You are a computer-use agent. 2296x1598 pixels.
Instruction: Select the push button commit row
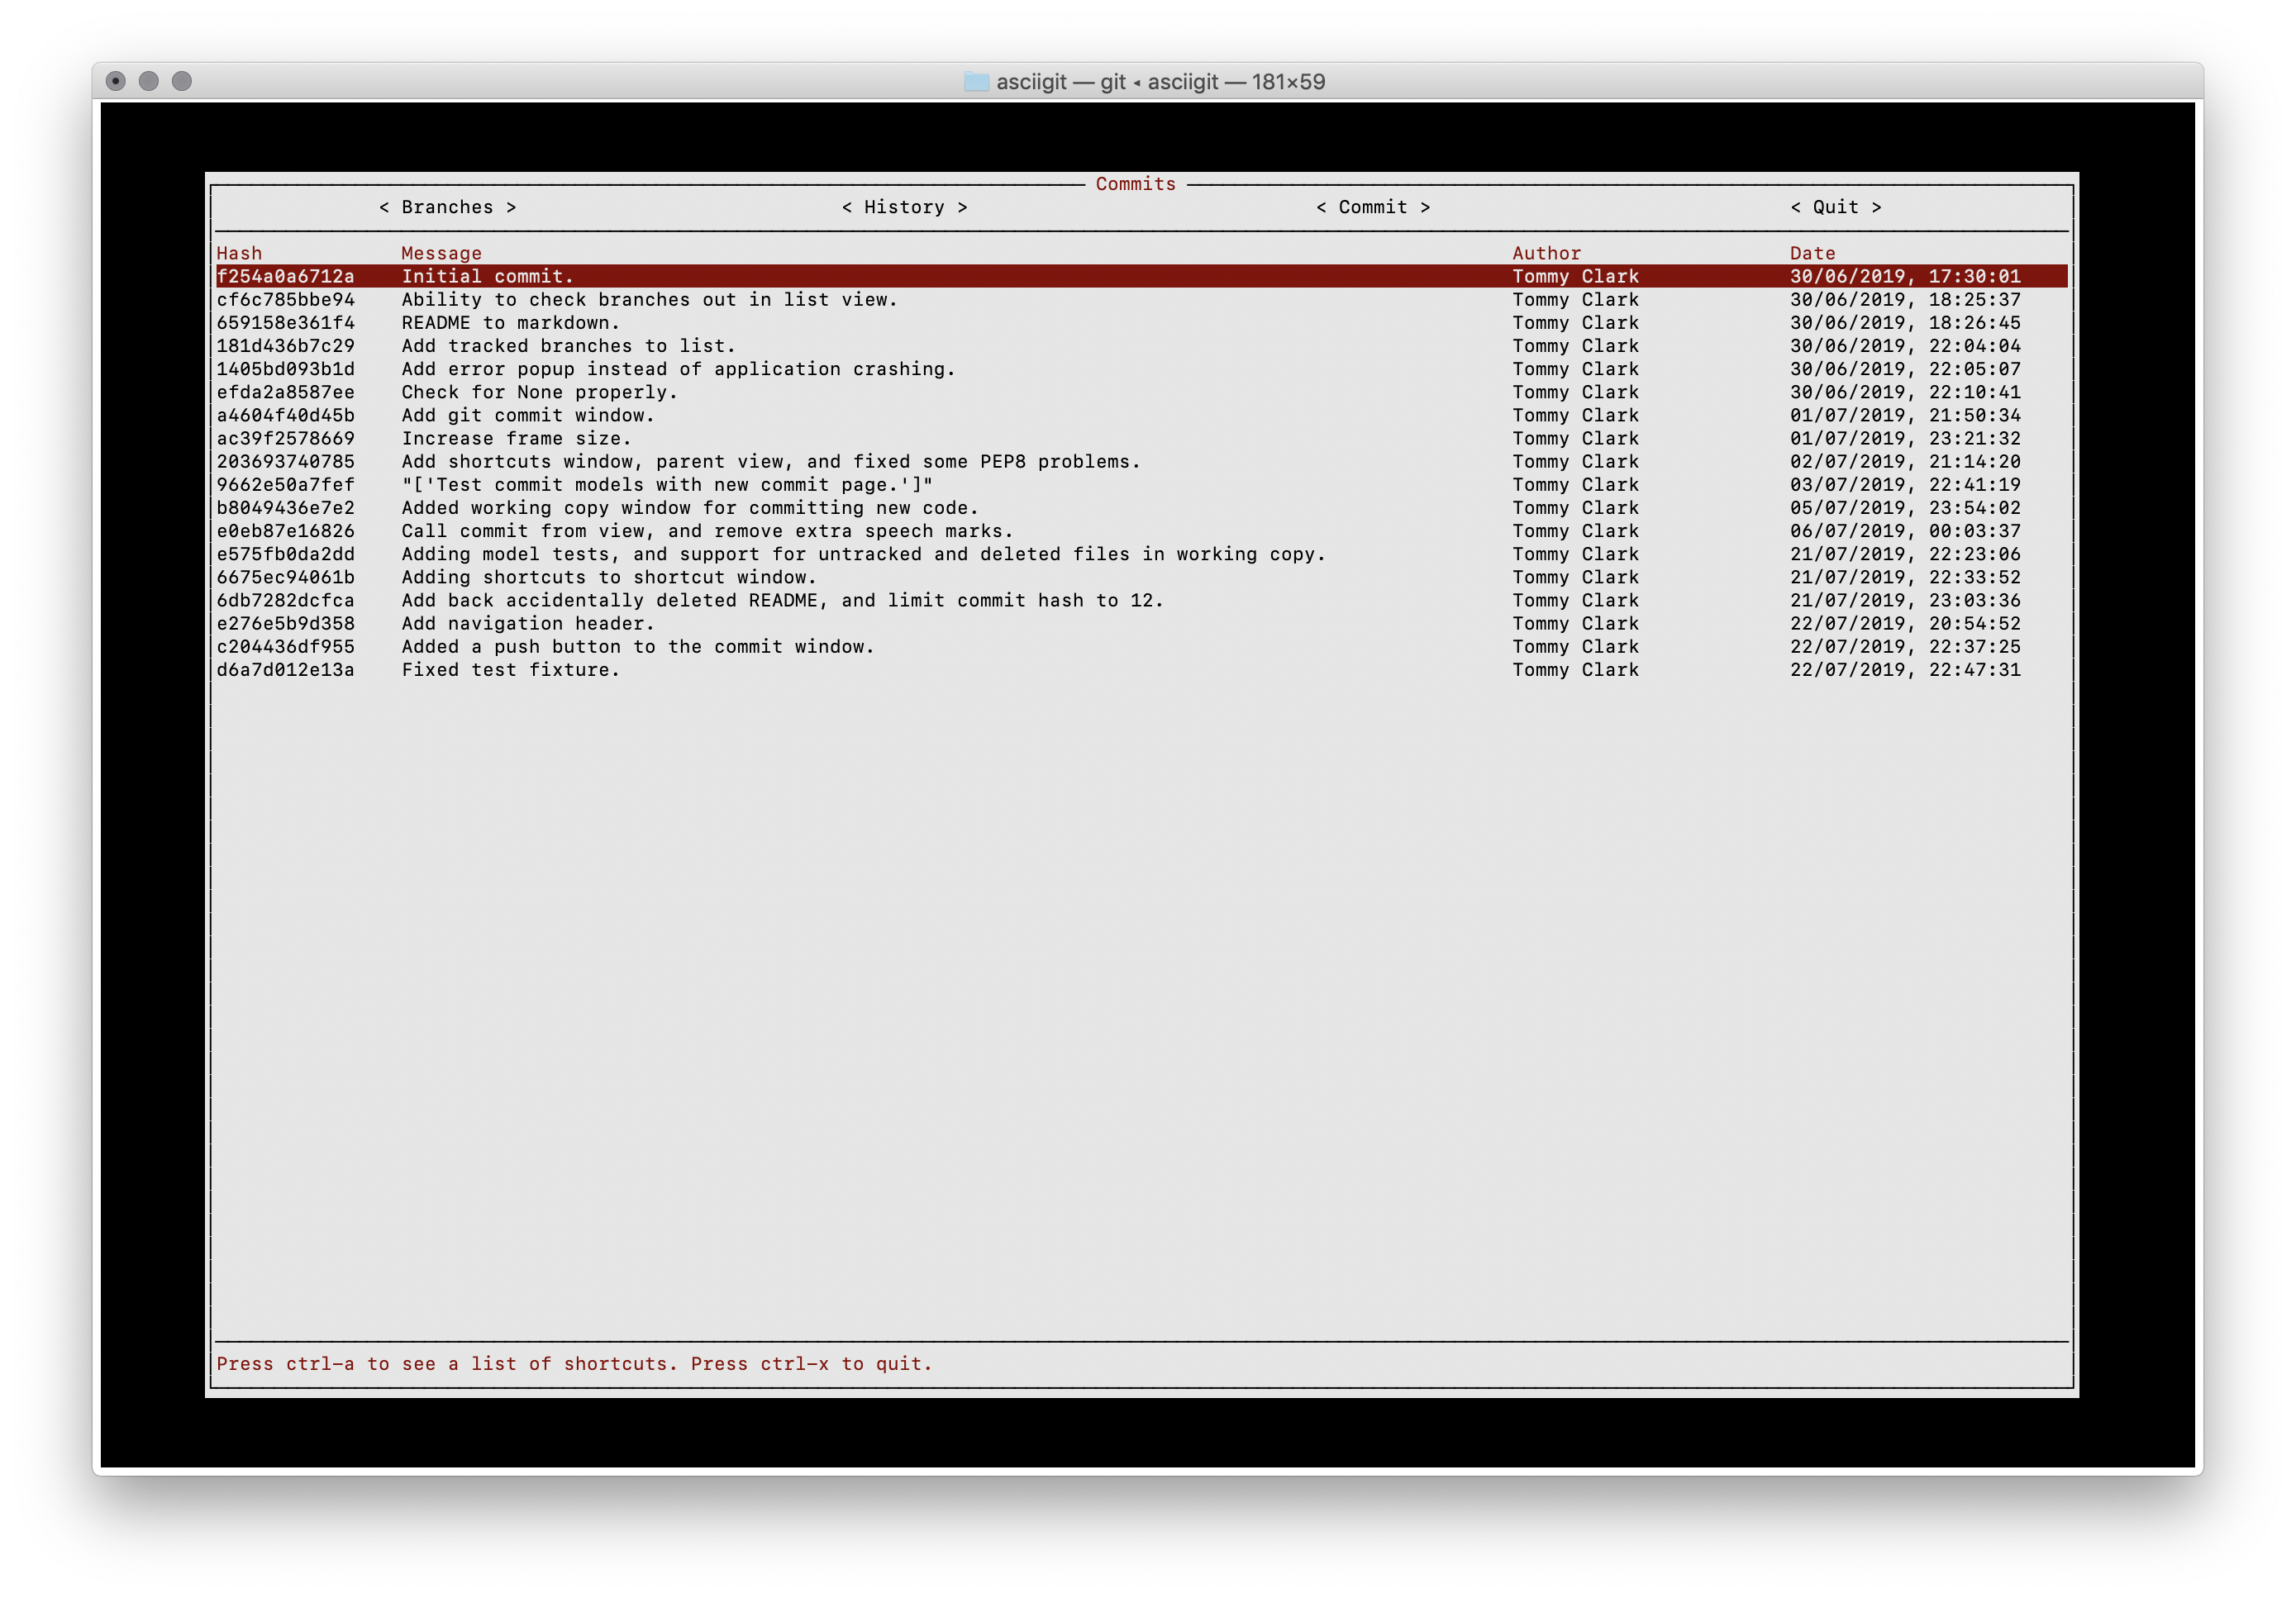pos(637,646)
